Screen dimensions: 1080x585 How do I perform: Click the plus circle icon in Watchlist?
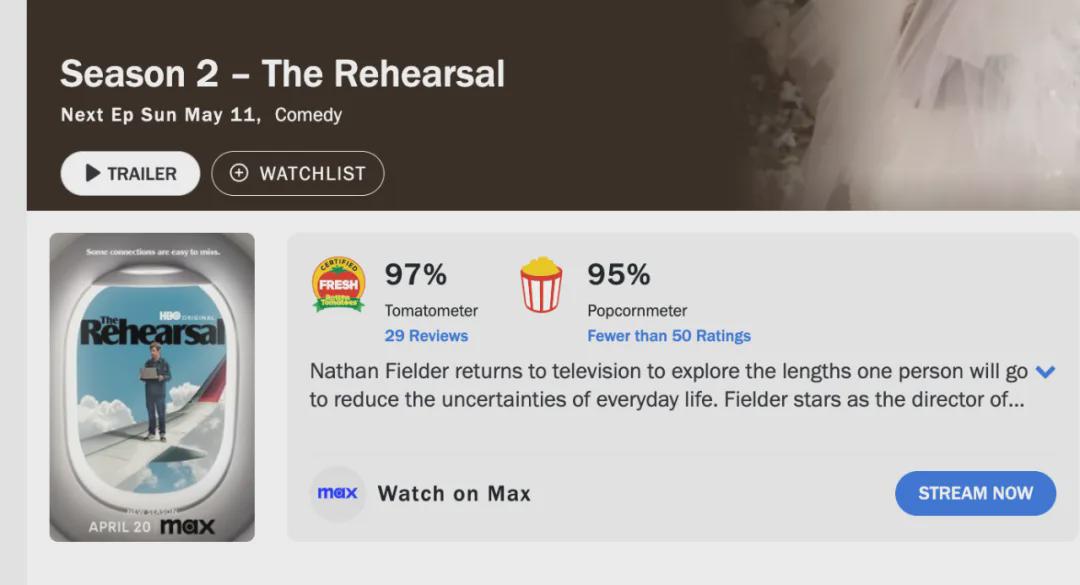point(238,173)
